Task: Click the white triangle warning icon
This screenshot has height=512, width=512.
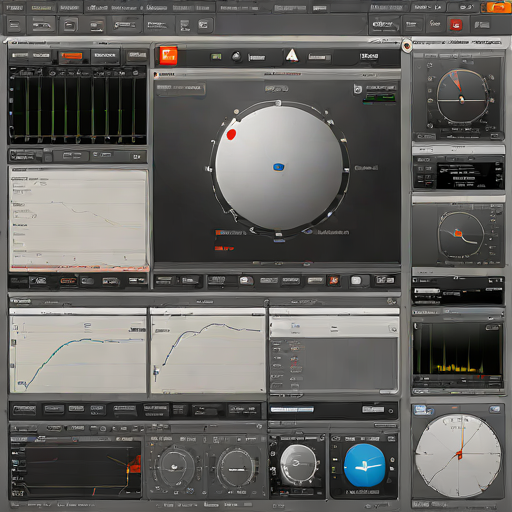Action: (292, 55)
